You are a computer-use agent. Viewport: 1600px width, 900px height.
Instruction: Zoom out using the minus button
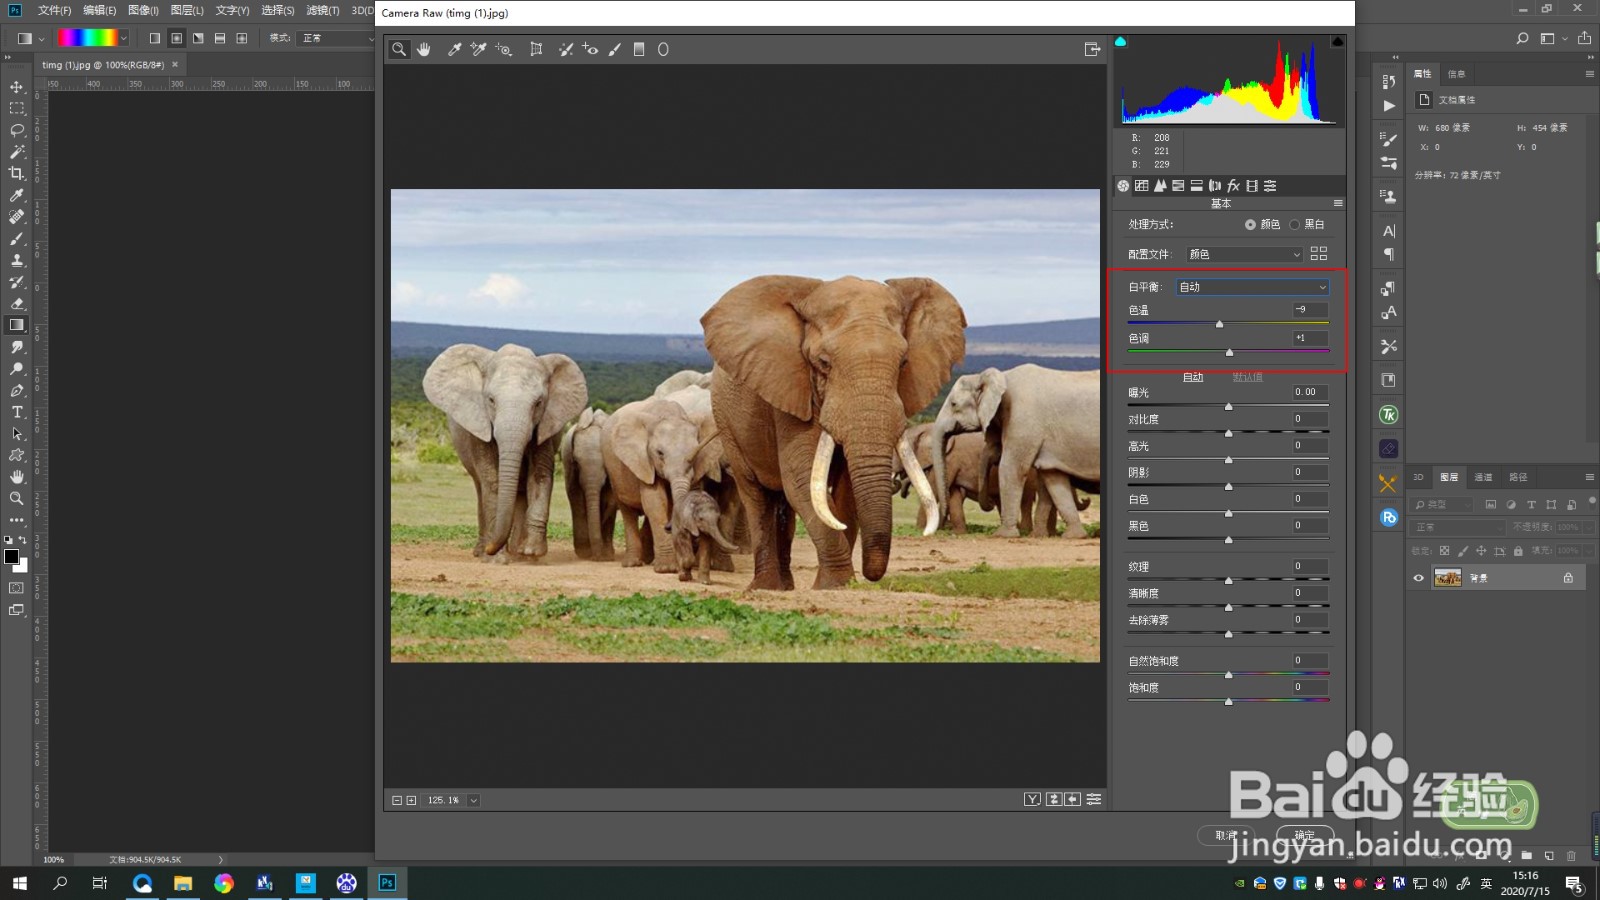click(x=397, y=800)
